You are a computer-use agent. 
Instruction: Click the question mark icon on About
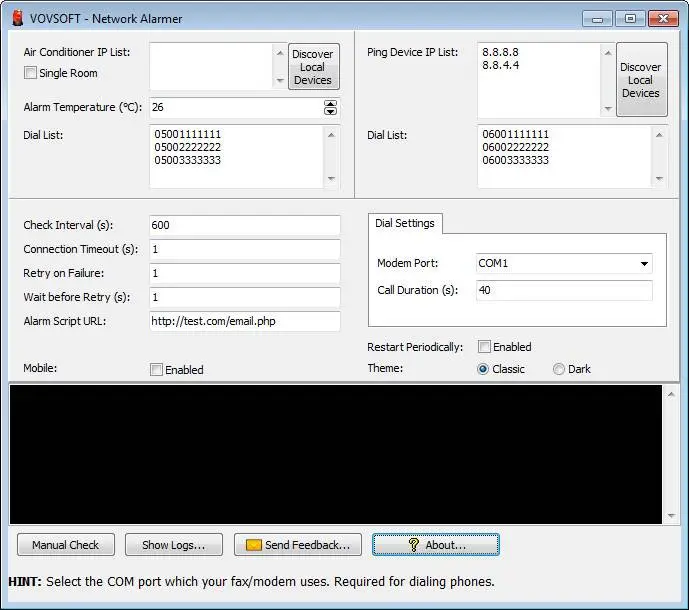pyautogui.click(x=413, y=545)
